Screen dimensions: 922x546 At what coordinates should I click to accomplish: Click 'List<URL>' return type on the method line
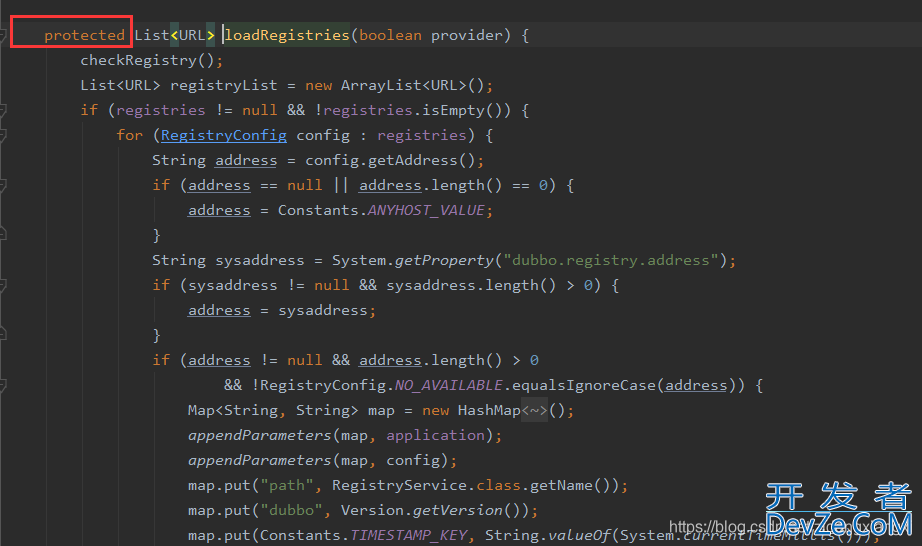click(x=175, y=35)
